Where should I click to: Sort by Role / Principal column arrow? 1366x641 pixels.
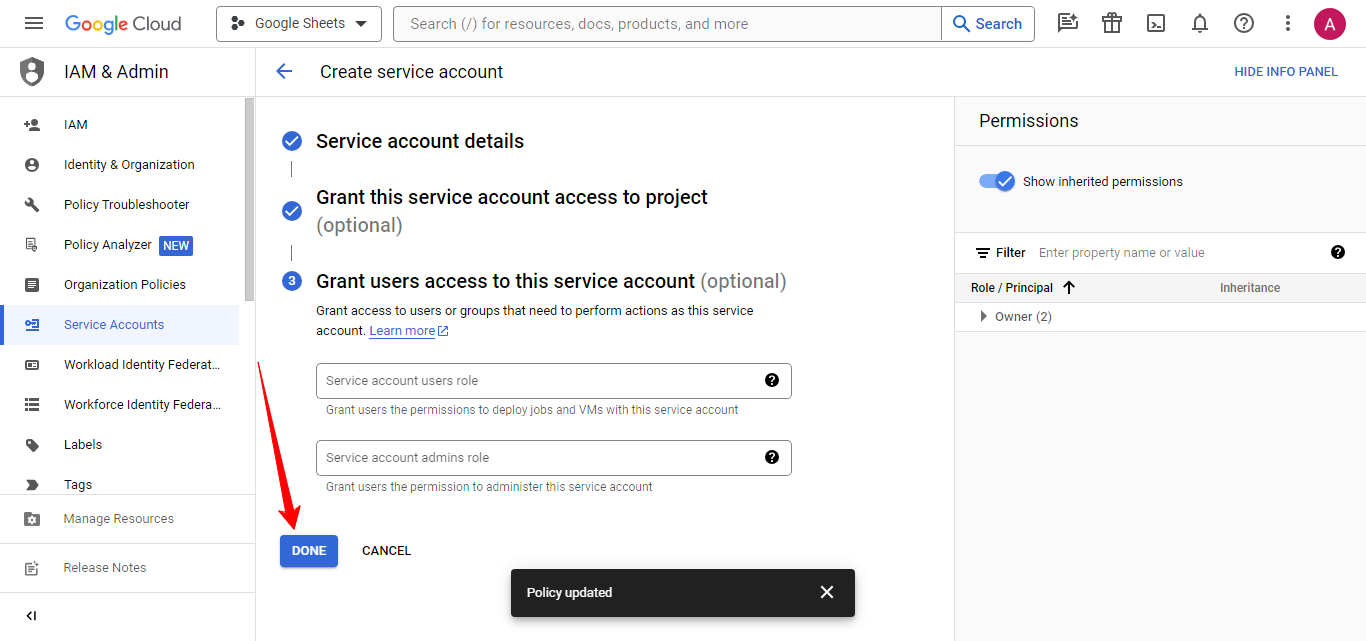click(1069, 288)
